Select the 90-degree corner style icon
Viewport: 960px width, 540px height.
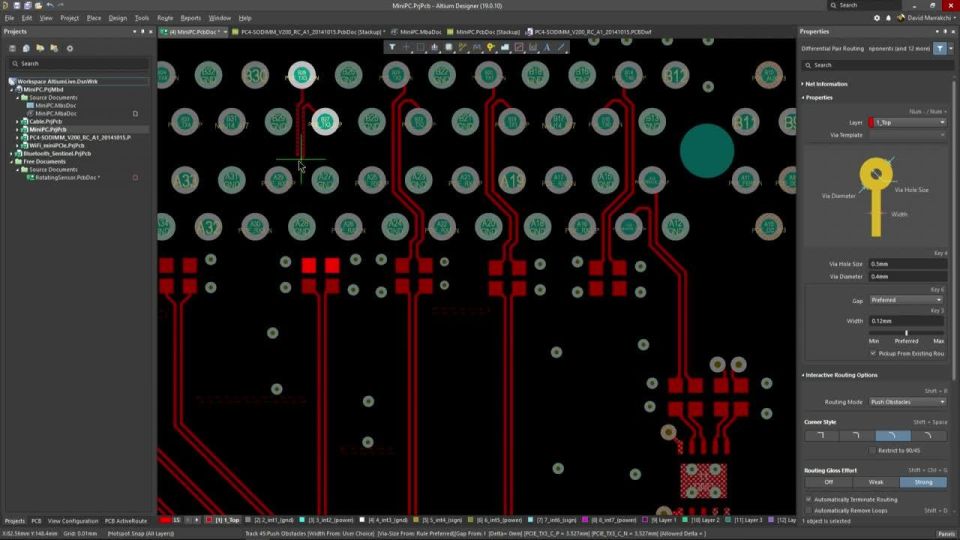click(821, 436)
